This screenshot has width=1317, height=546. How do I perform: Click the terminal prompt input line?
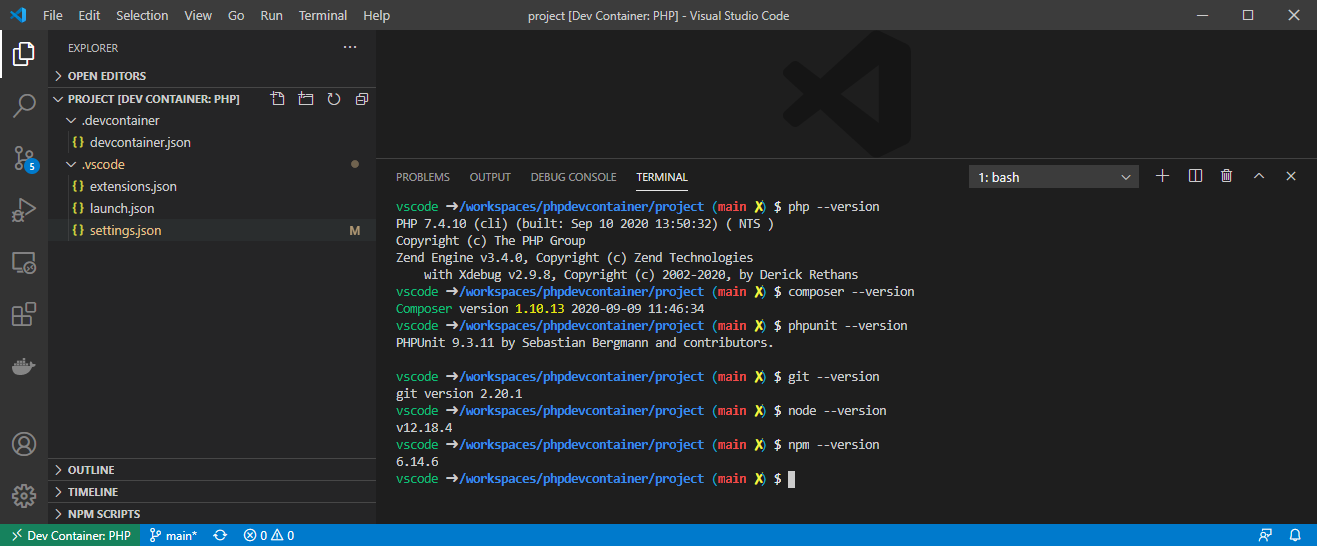(x=595, y=479)
